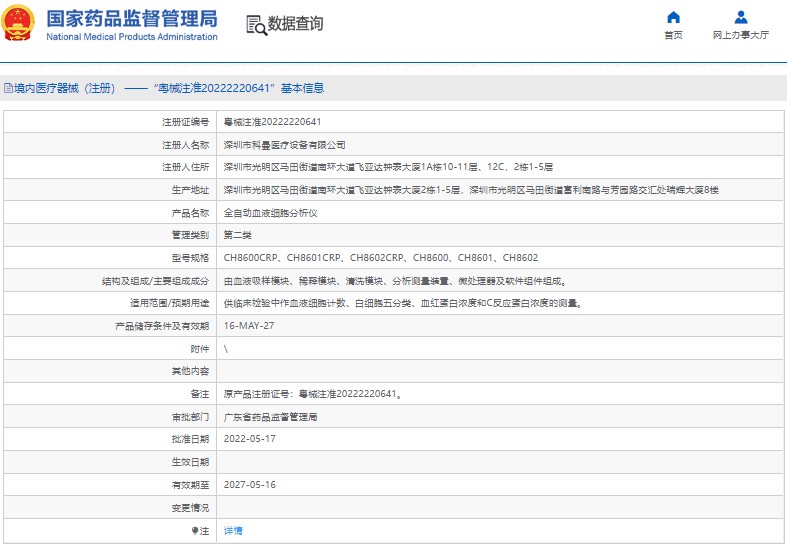787x550 pixels.
Task: Select the 生产地址 address value
Action: click(471, 190)
